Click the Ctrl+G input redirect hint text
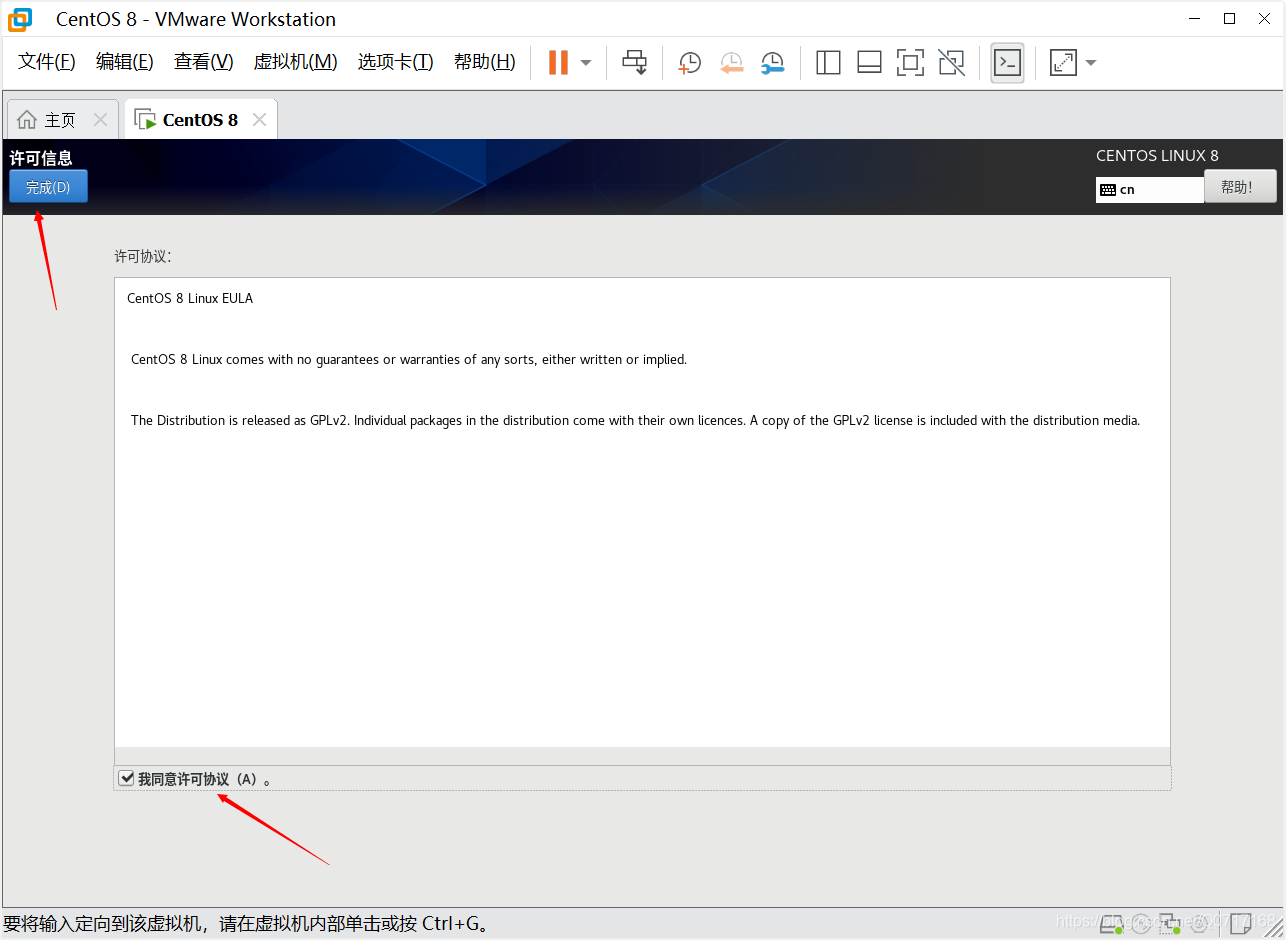Screen dimensions: 1286x940 pyautogui.click(x=246, y=924)
